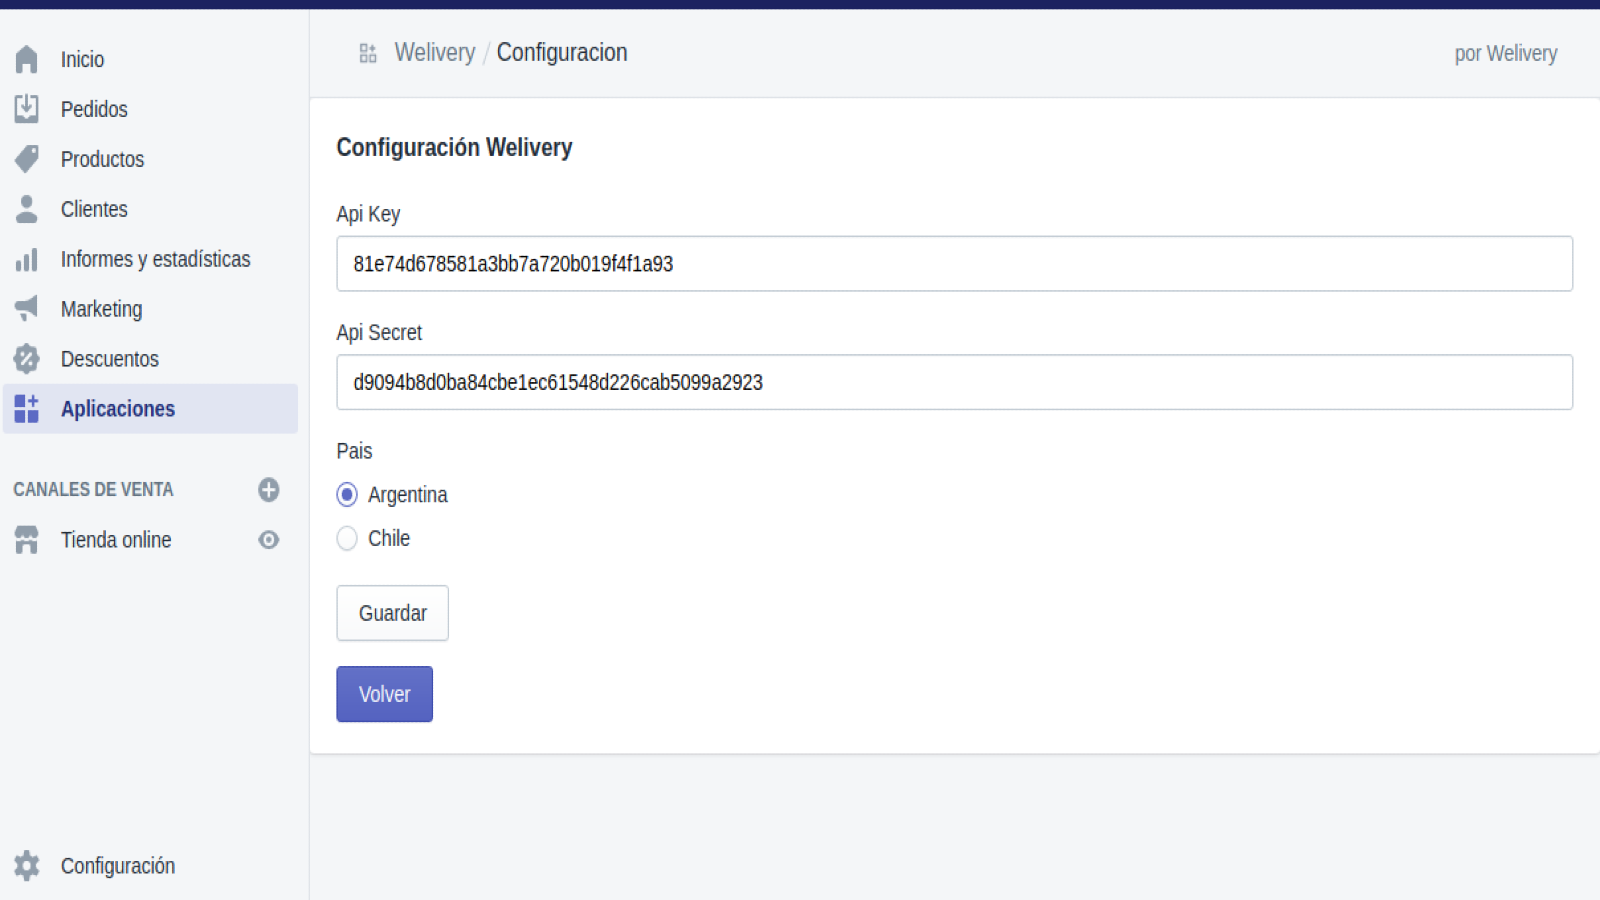
Task: Click the por Welivery text
Action: (1506, 53)
